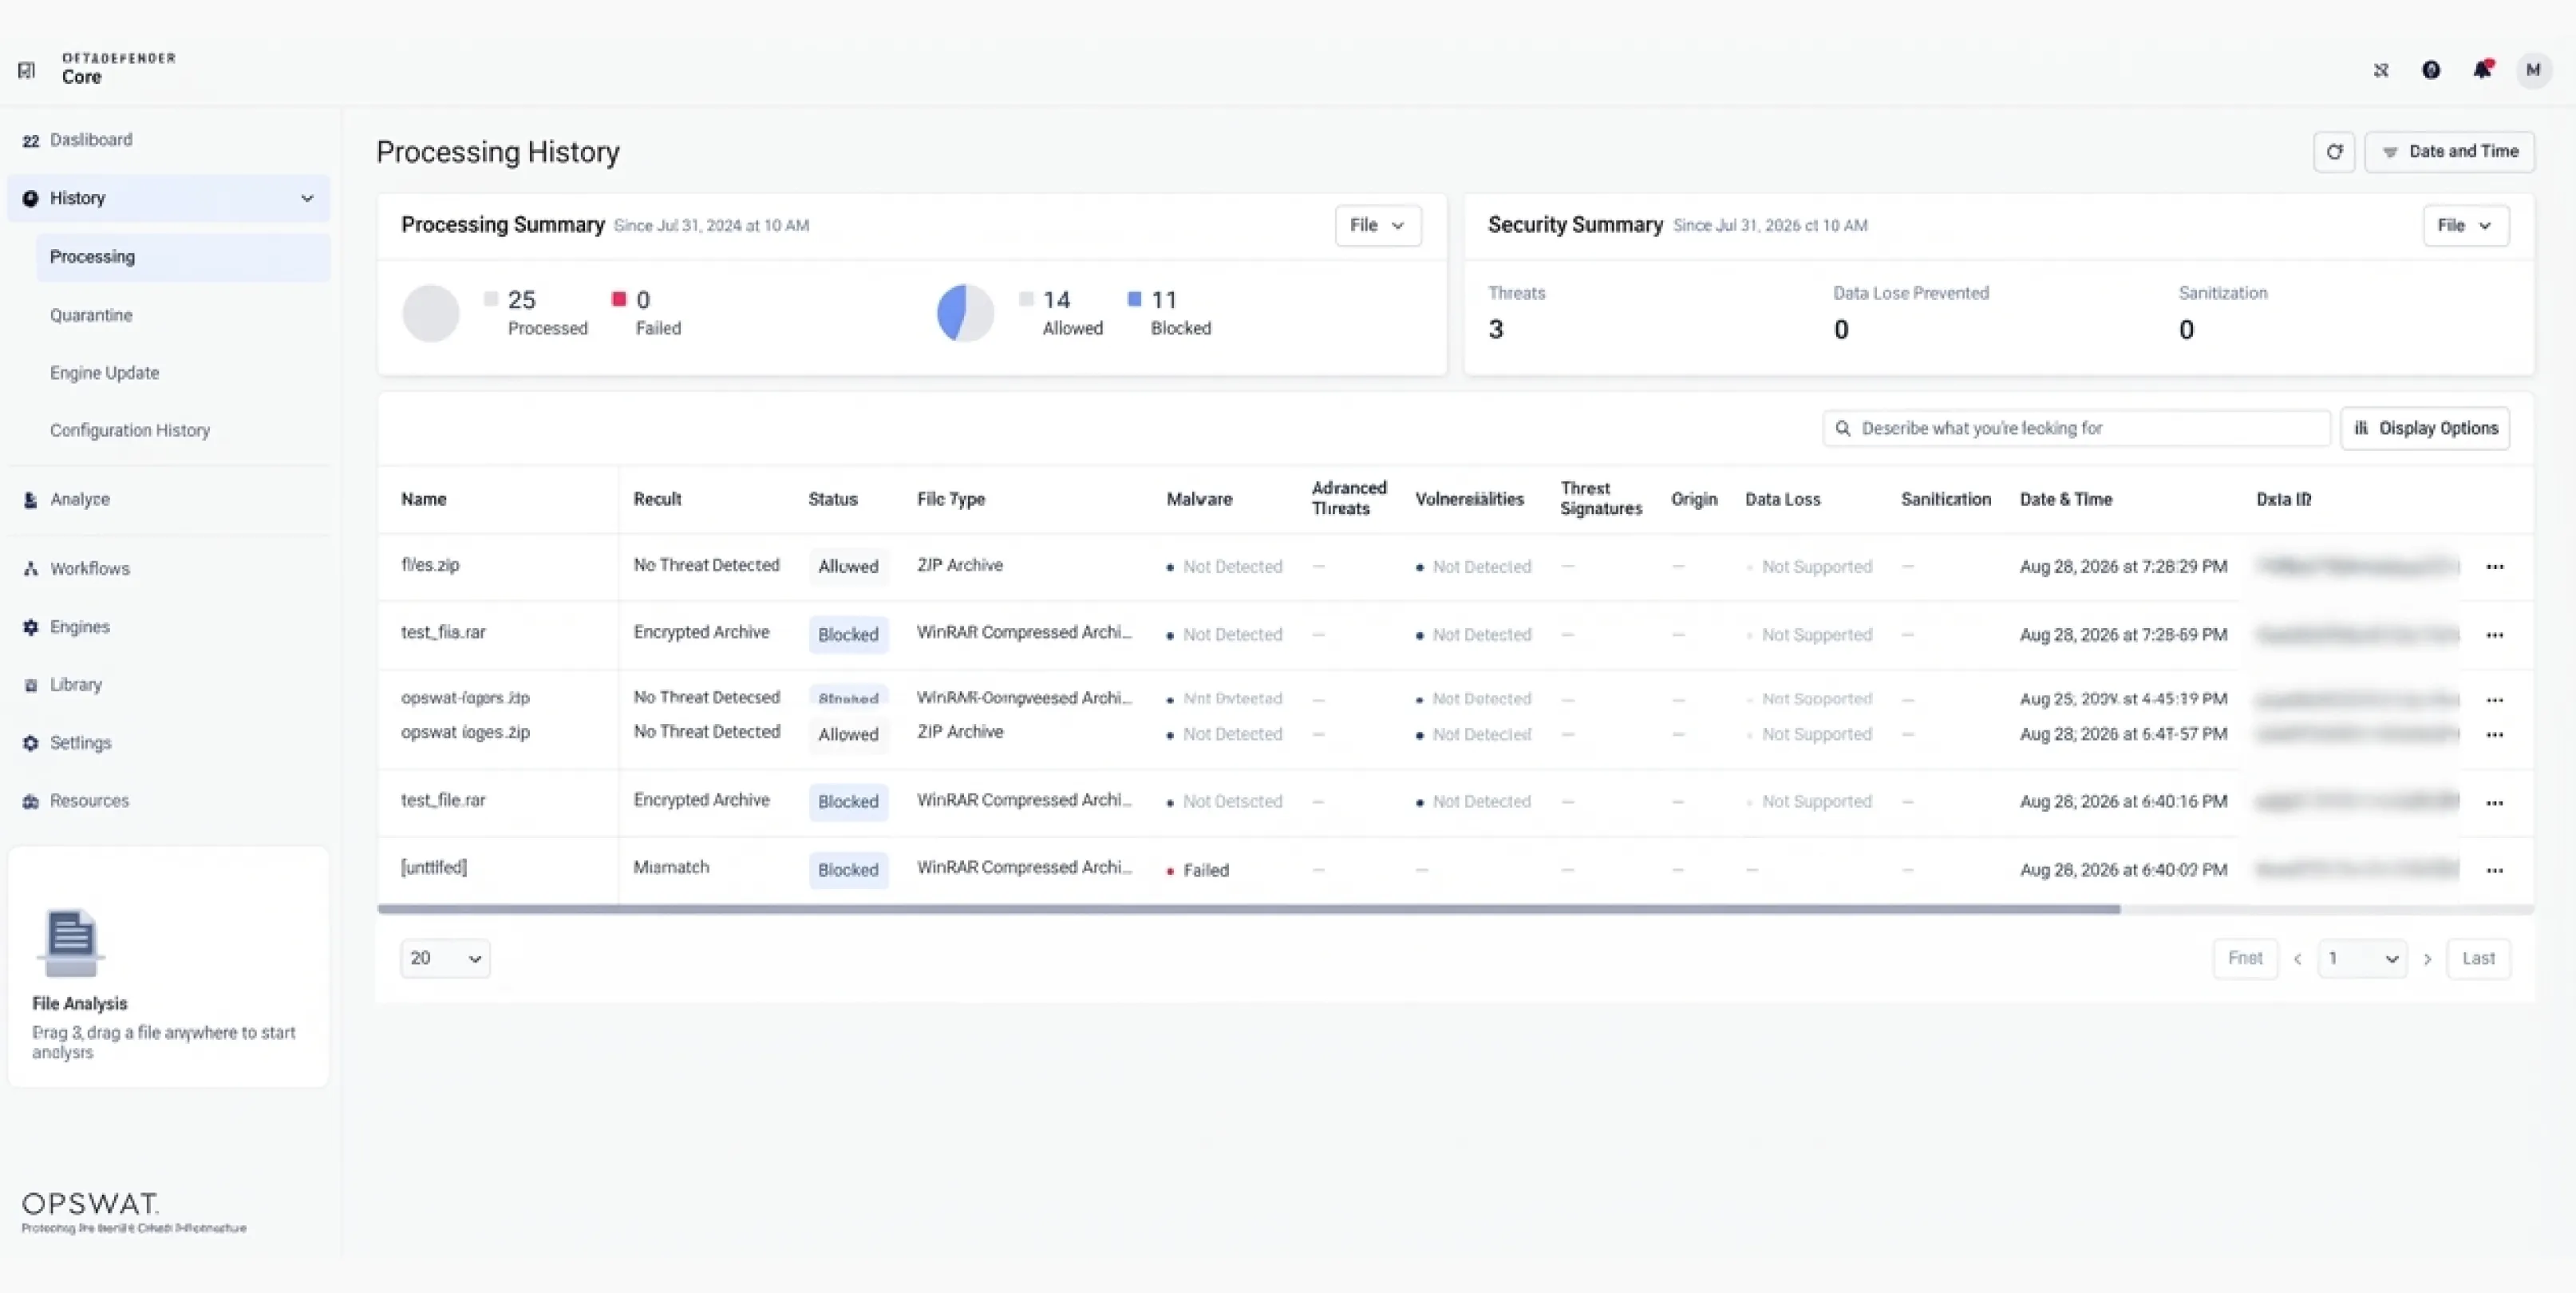The height and width of the screenshot is (1293, 2576).
Task: Click the Date and Time filter button
Action: pos(2449,152)
